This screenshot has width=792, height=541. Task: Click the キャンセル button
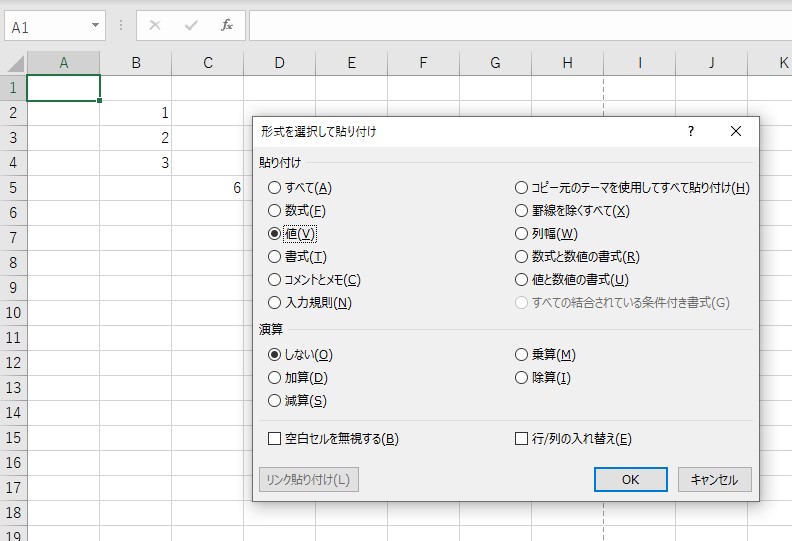point(714,480)
